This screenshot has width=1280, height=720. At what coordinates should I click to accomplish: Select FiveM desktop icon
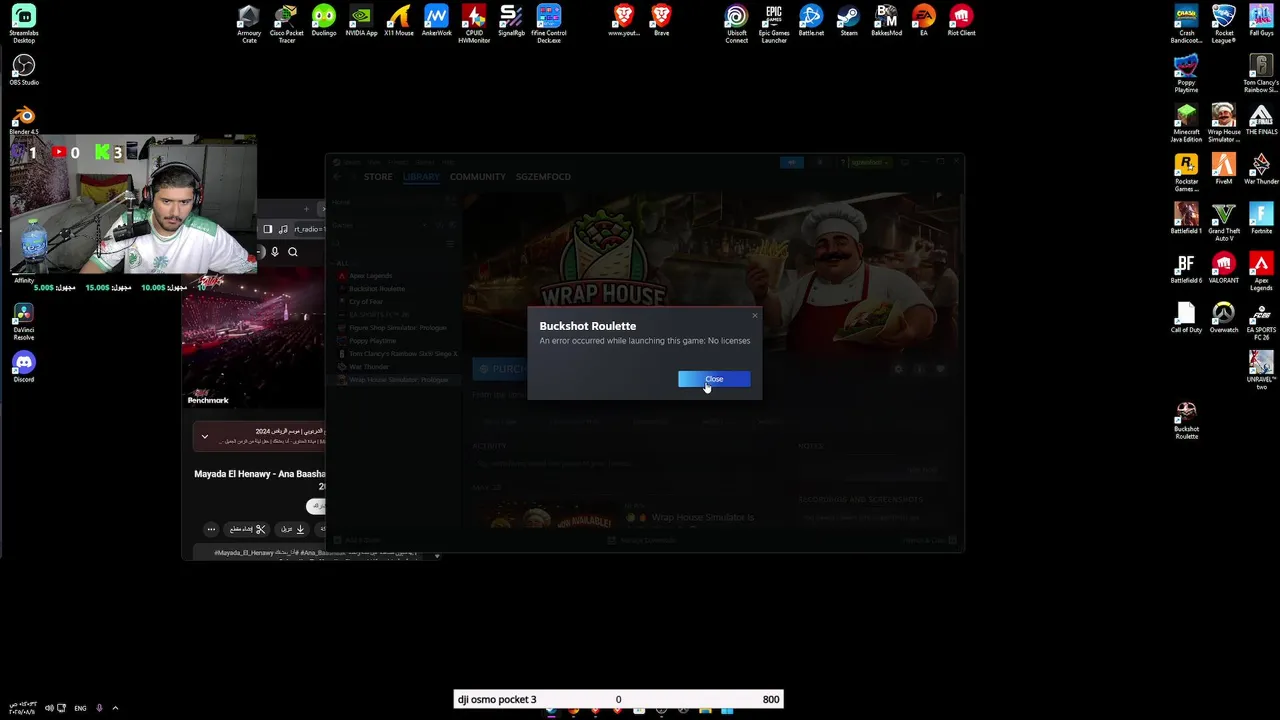tap(1224, 169)
